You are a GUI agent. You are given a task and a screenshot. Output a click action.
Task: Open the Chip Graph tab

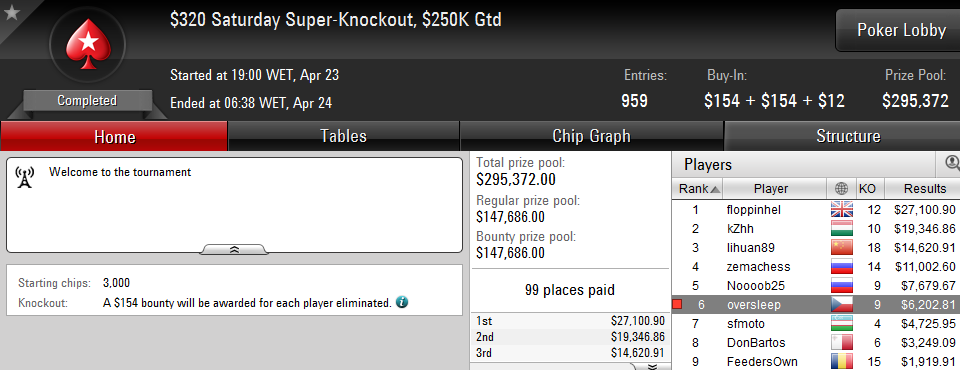(x=591, y=136)
